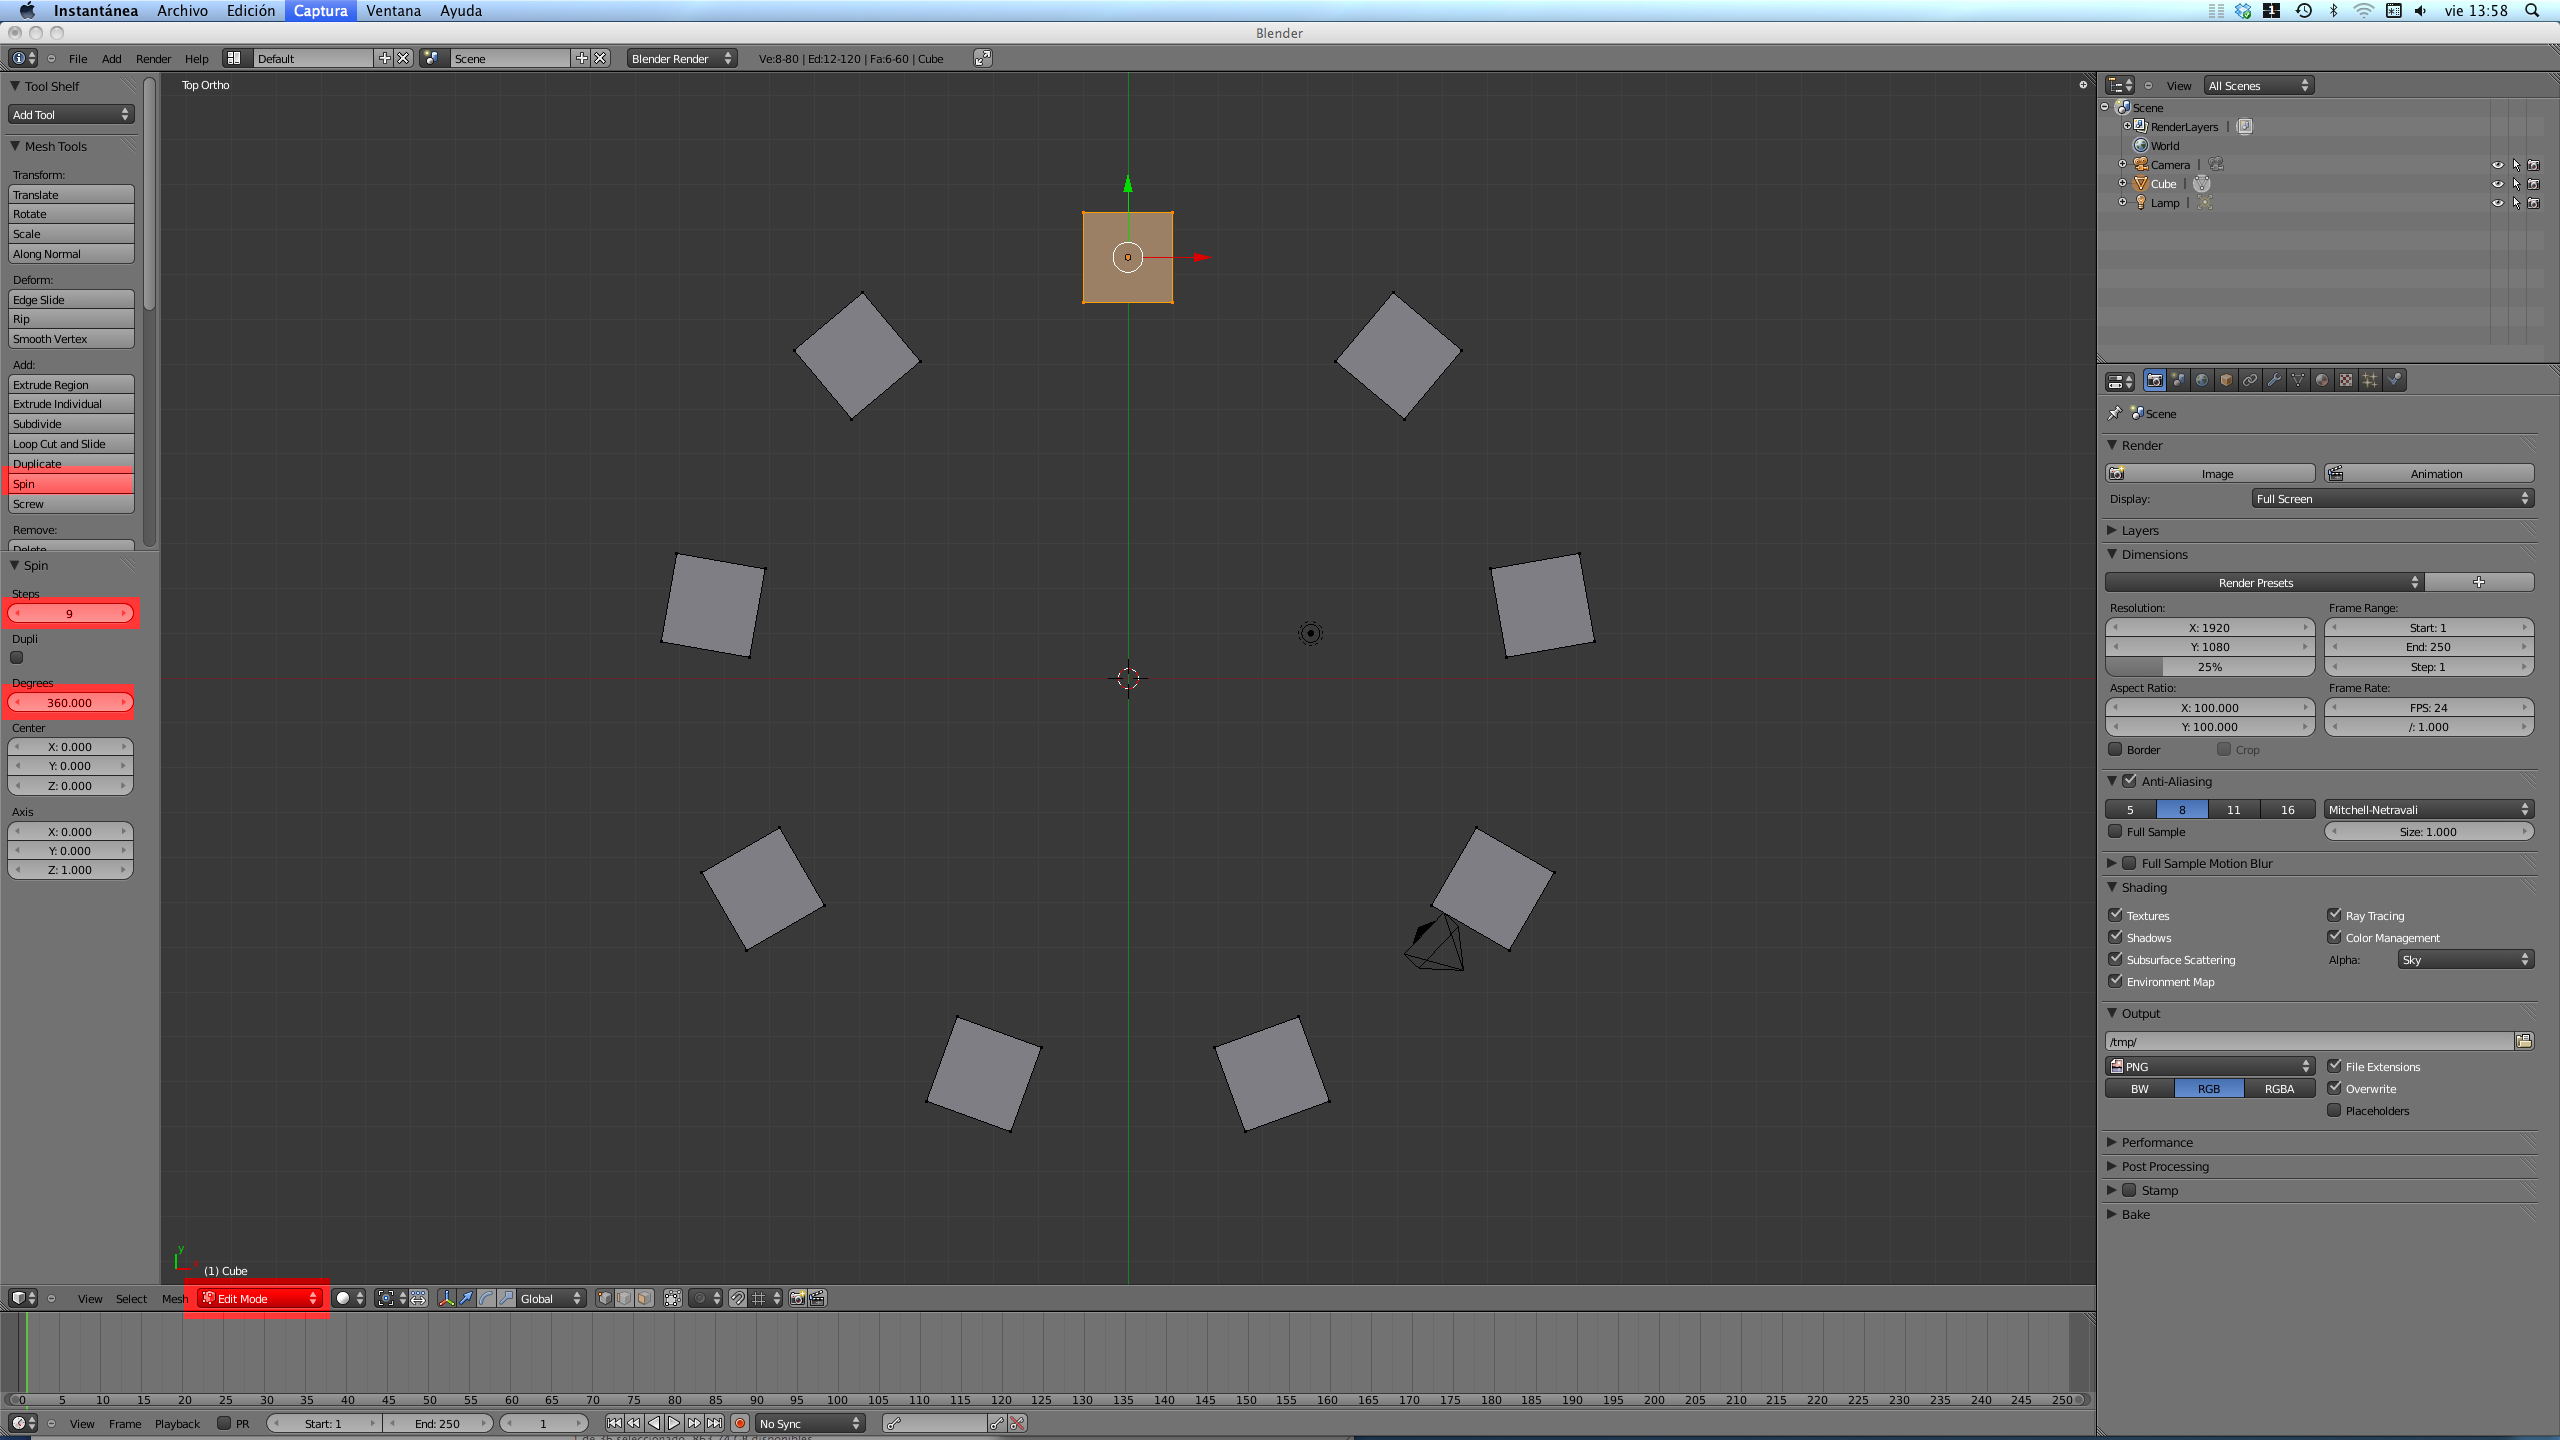Click the Extrude Region button
This screenshot has width=2560, height=1440.
(71, 385)
